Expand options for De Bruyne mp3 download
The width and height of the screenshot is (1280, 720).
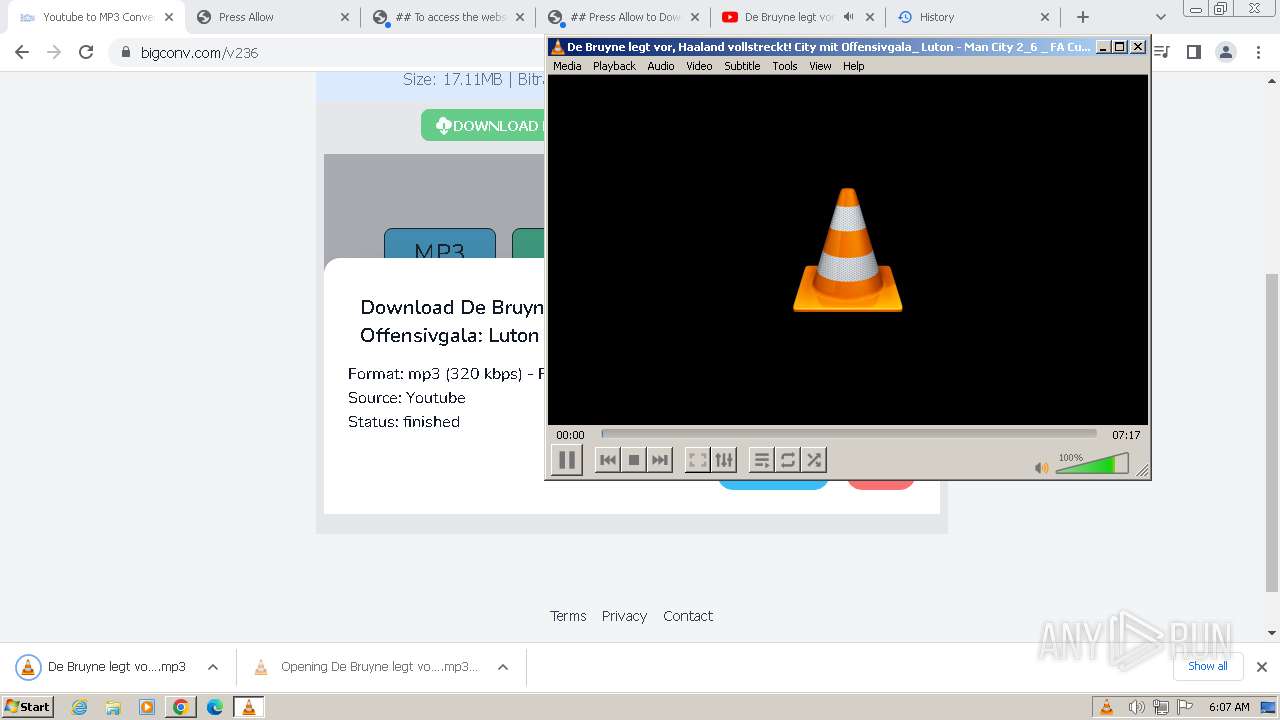click(x=213, y=667)
